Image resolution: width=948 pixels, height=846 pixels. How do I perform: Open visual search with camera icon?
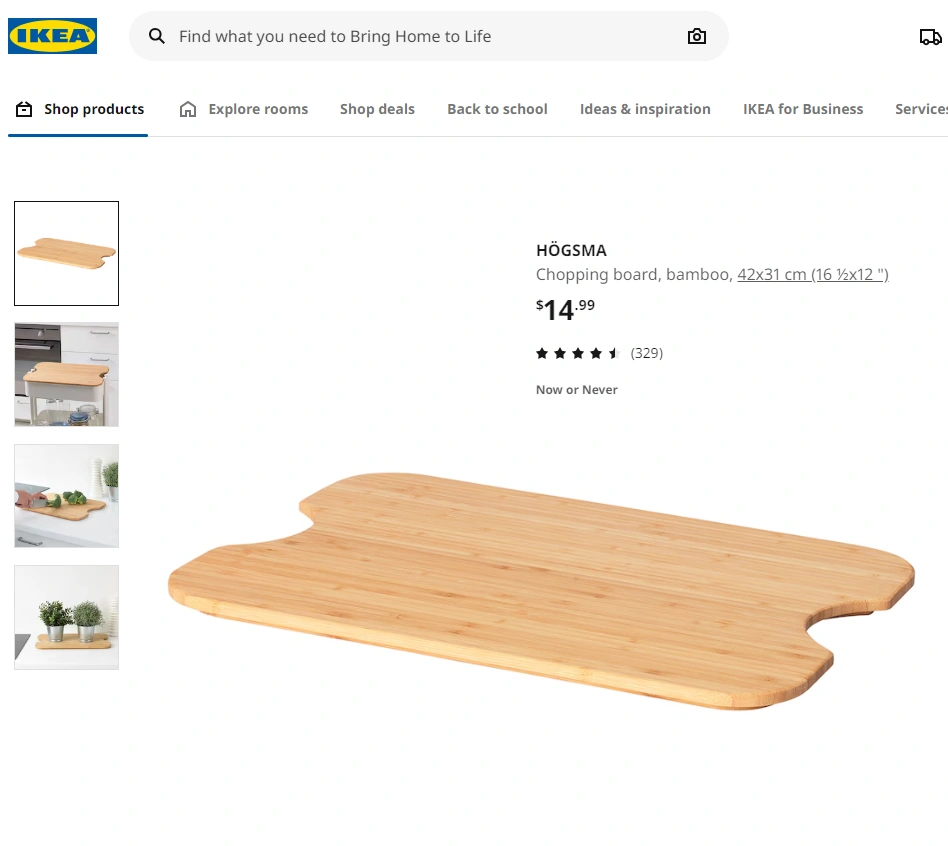pos(696,36)
